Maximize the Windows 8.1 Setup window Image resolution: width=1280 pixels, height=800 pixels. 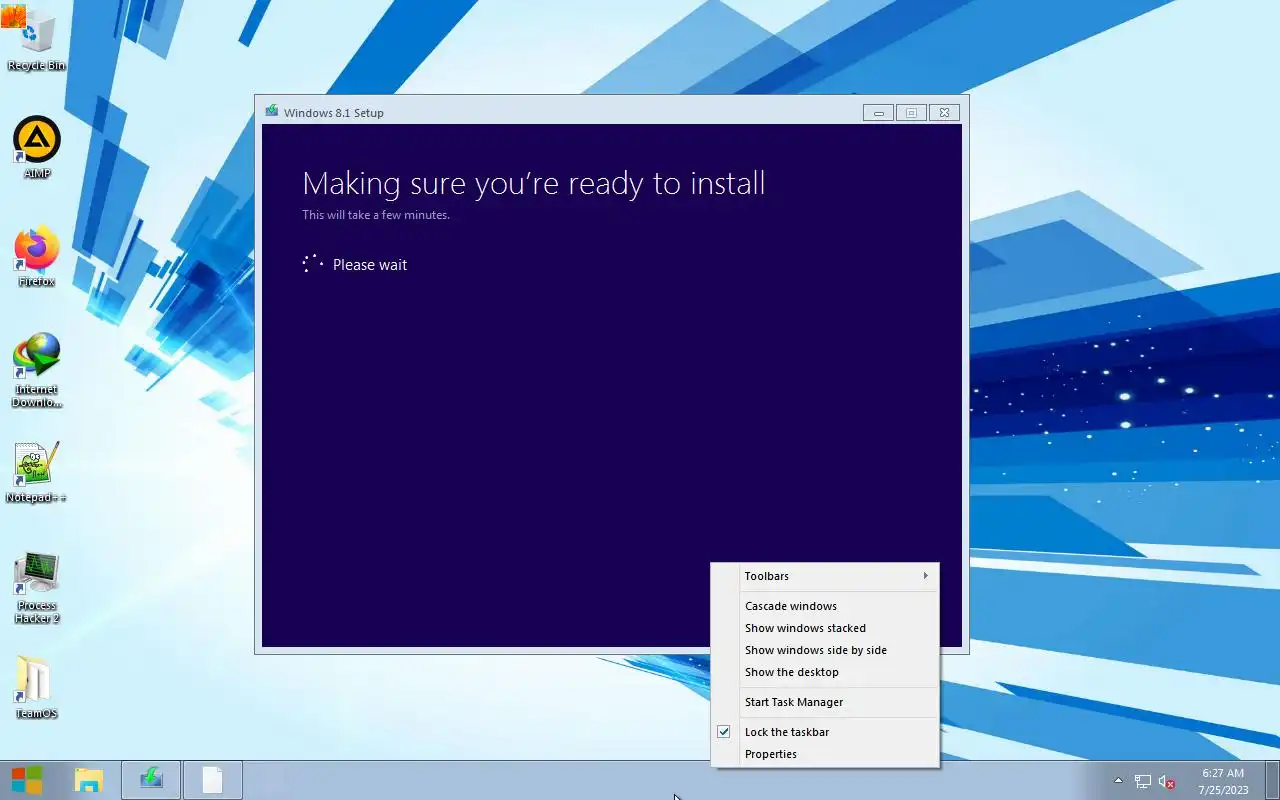(x=911, y=113)
